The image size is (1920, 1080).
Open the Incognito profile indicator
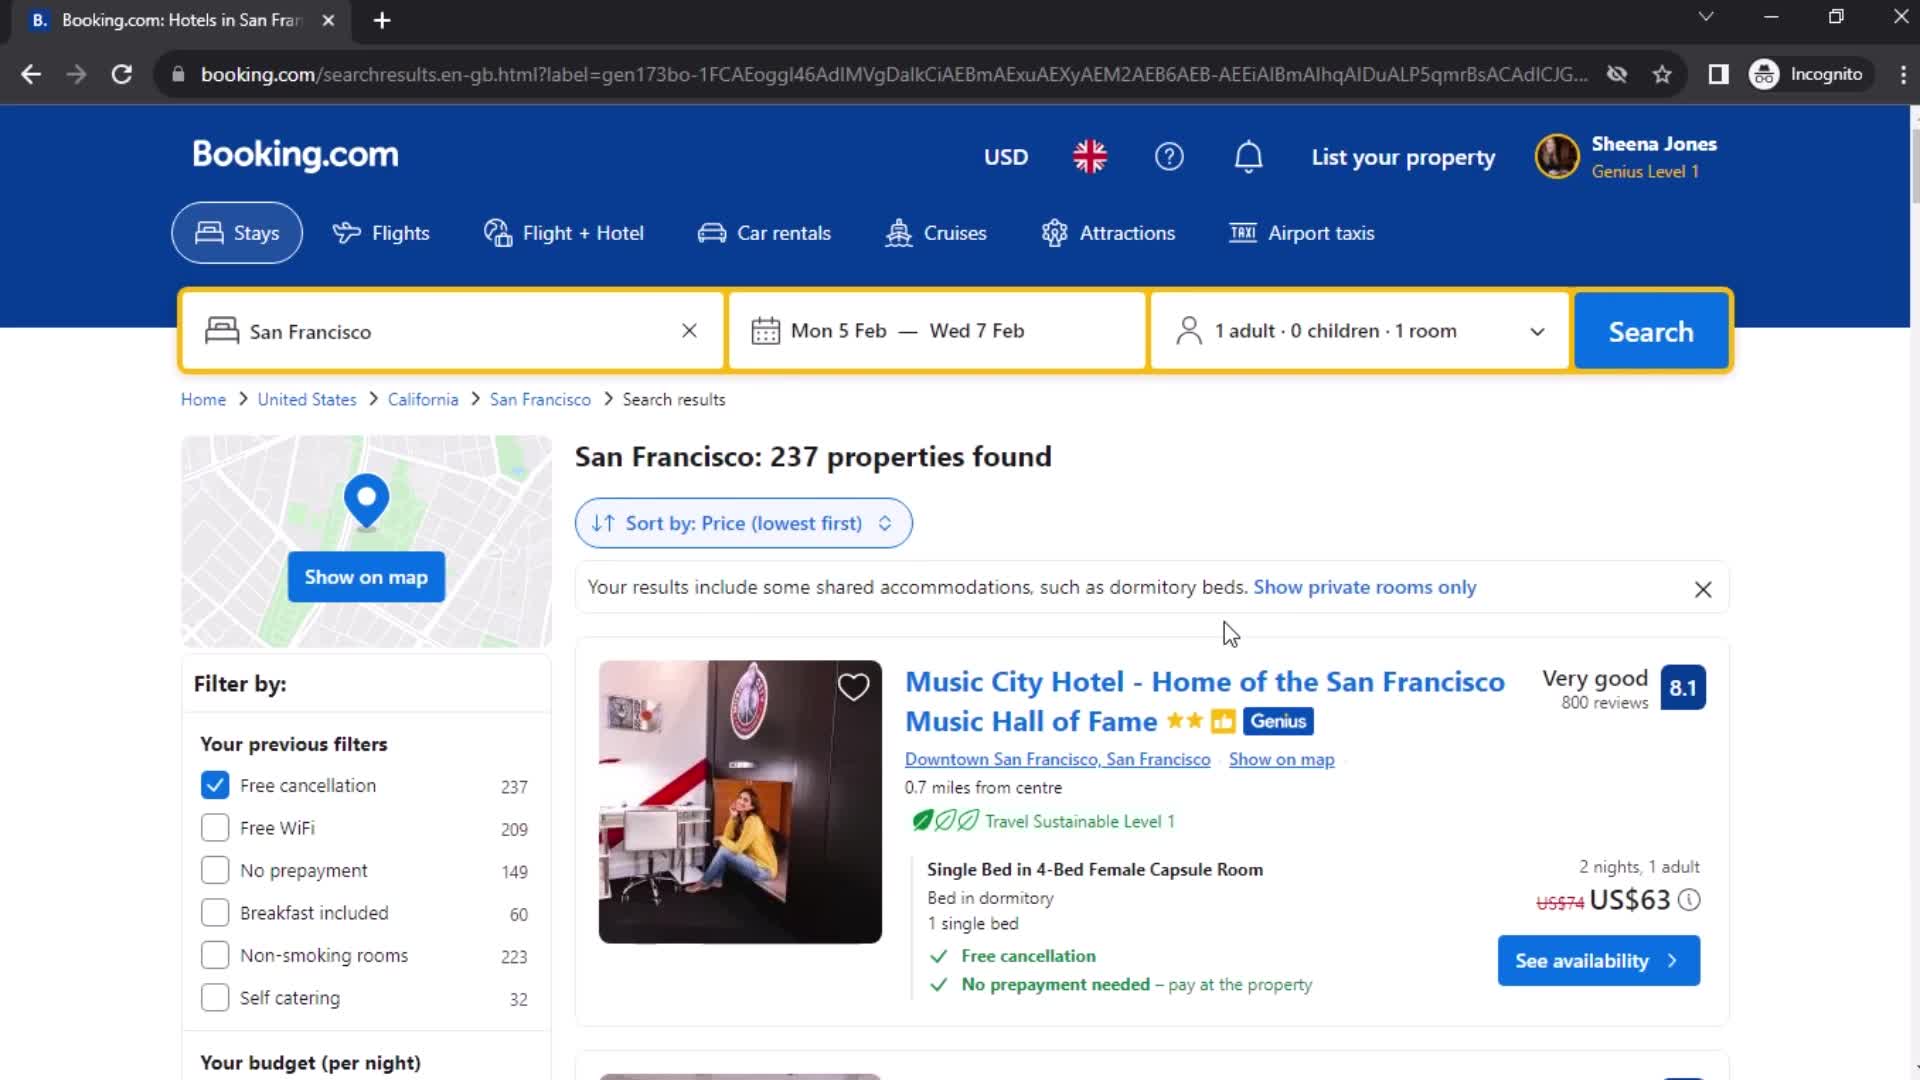(1808, 74)
